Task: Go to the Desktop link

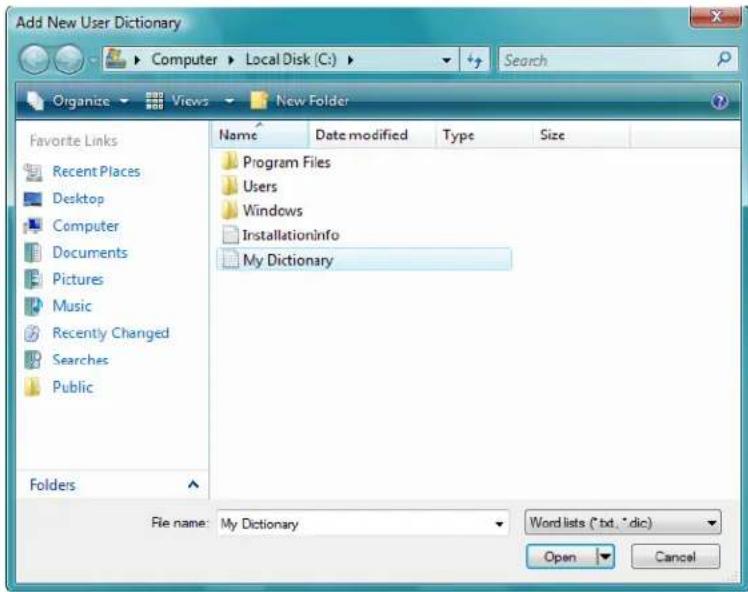Action: coord(78,199)
